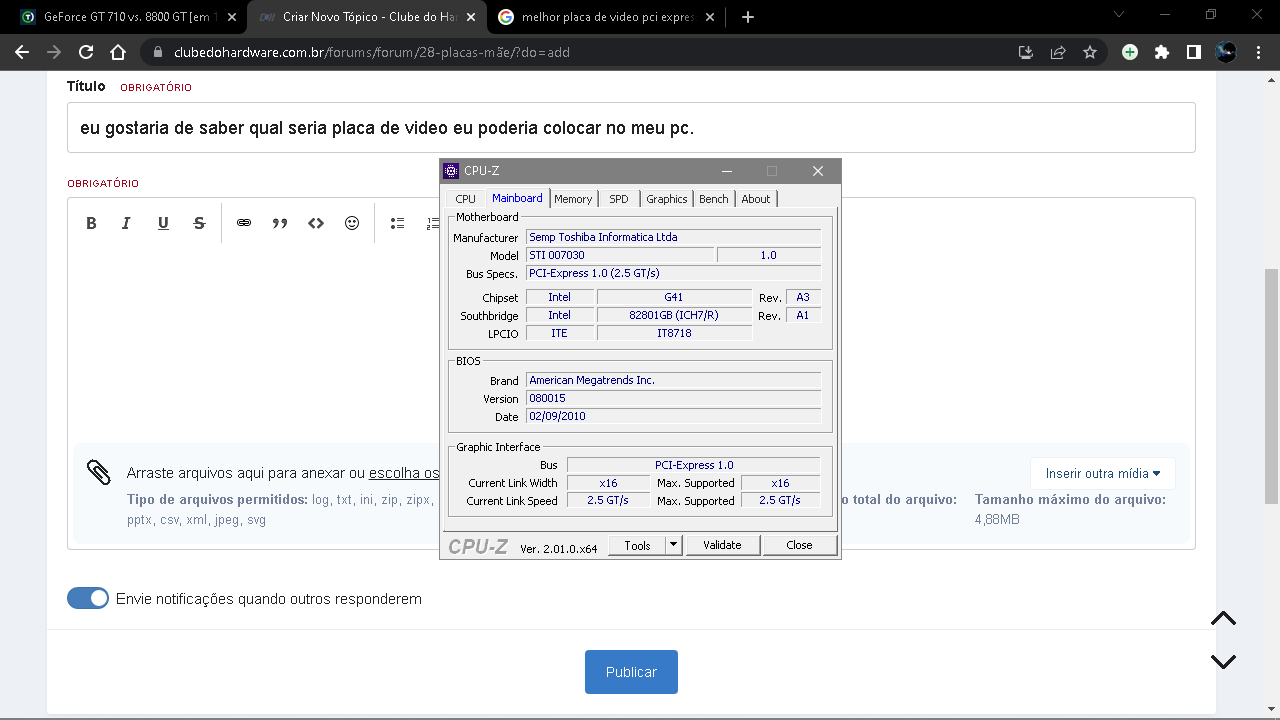The width and height of the screenshot is (1280, 720).
Task: Click the site lock icon in address bar
Action: point(158,52)
